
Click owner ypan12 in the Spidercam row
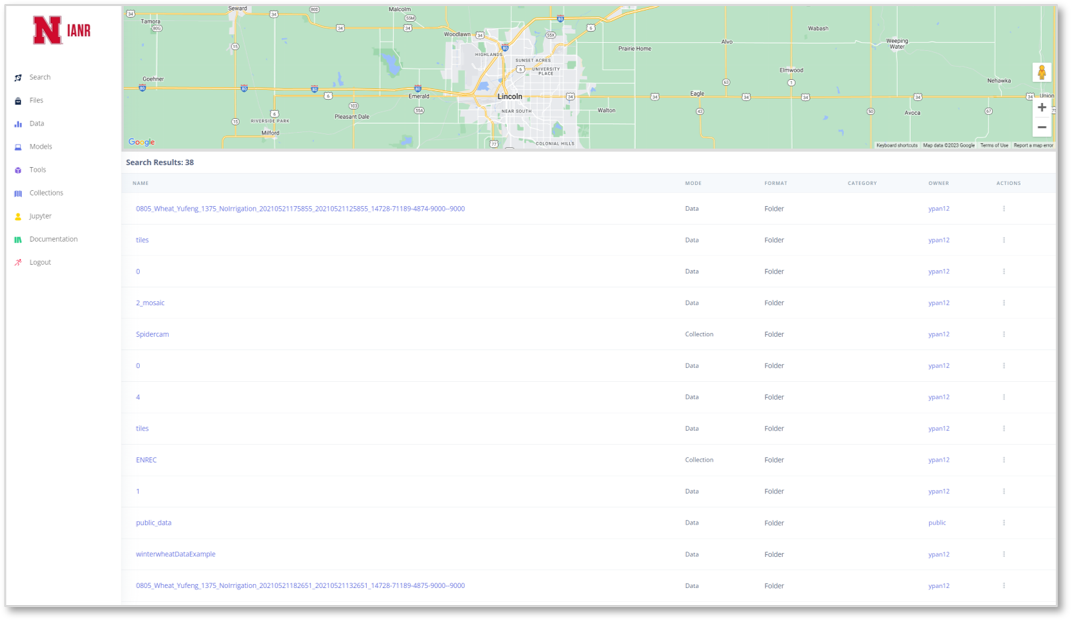(x=938, y=335)
